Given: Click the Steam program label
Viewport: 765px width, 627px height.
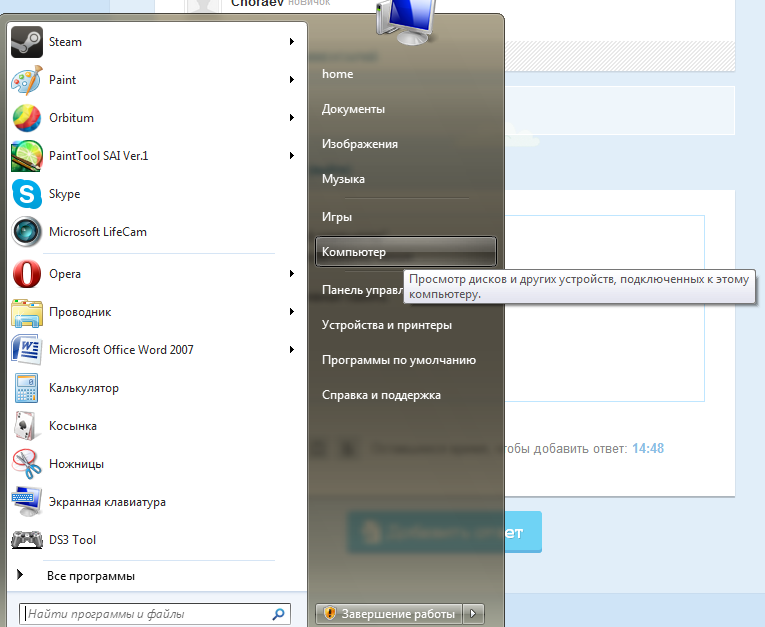Looking at the screenshot, I should tap(65, 42).
